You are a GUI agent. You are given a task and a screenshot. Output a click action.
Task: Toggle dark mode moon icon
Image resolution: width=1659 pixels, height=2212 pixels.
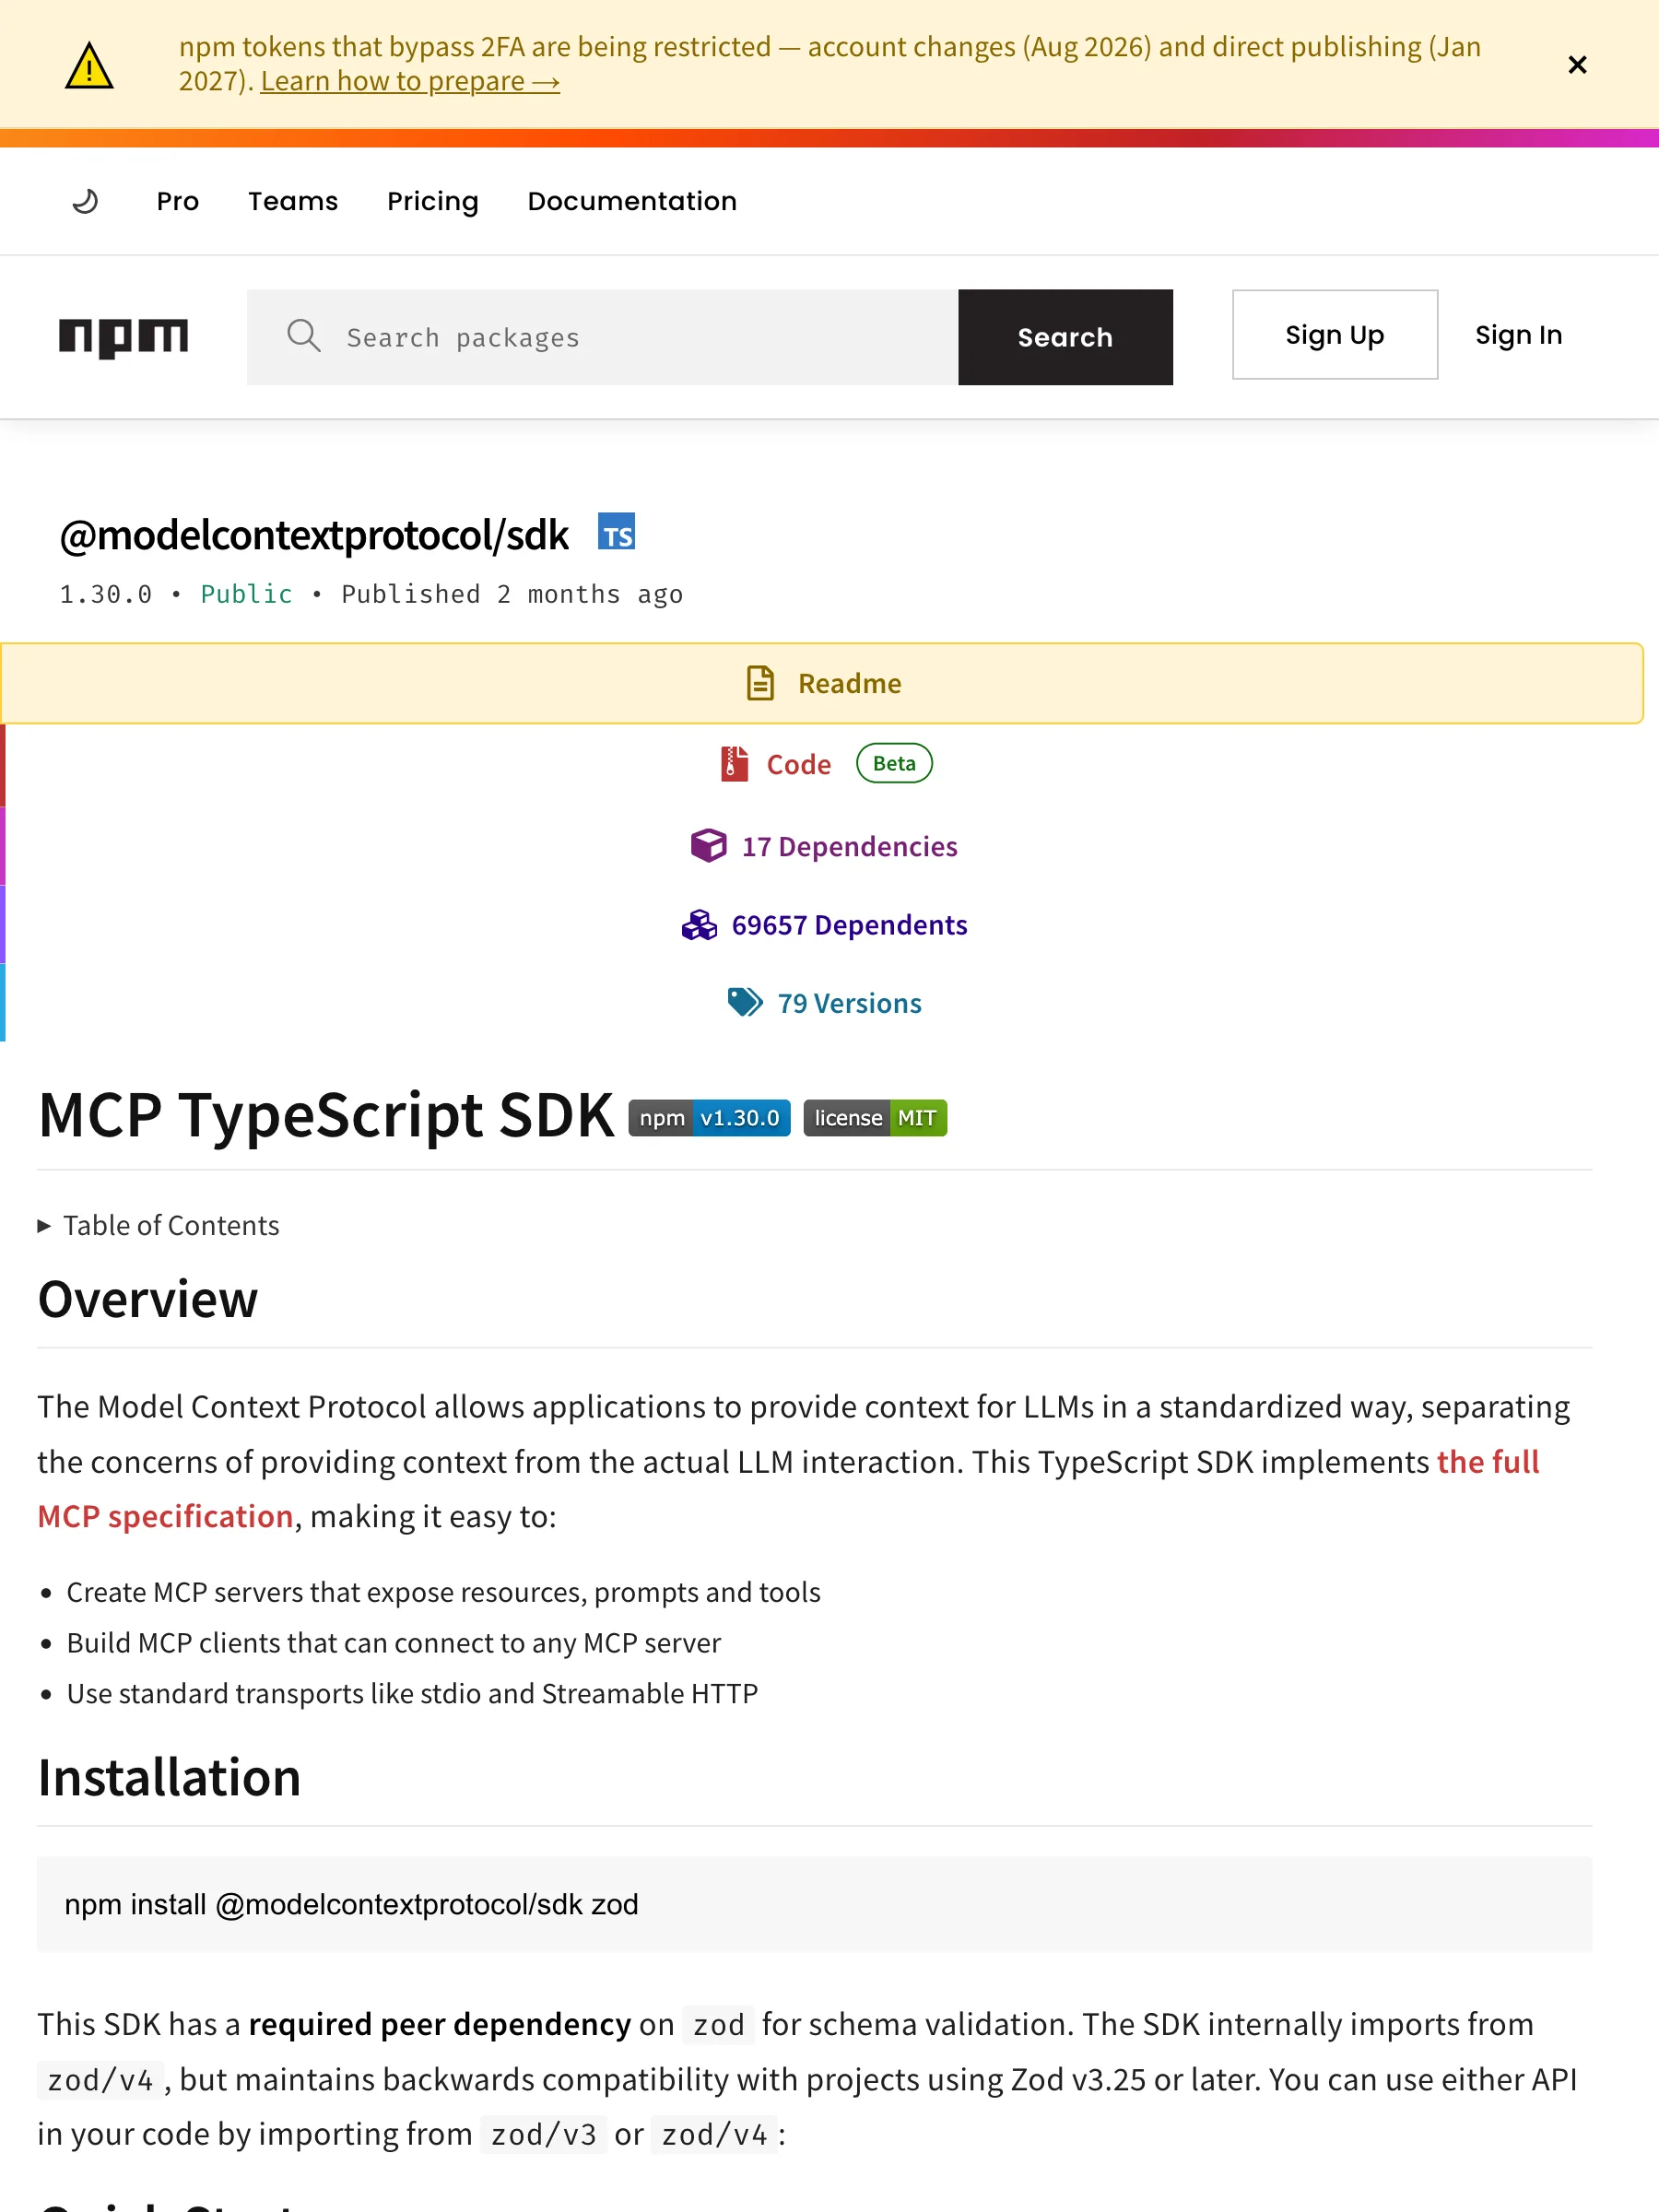(86, 201)
